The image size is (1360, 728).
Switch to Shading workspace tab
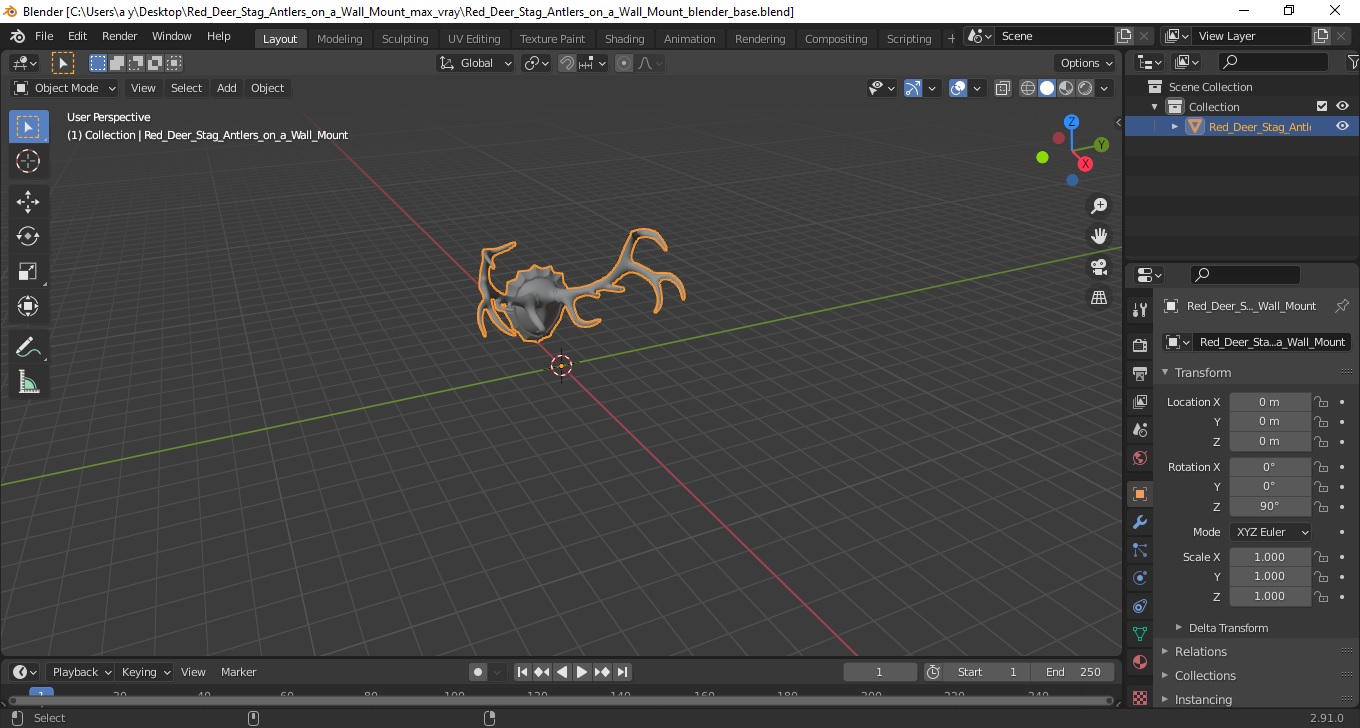click(625, 39)
